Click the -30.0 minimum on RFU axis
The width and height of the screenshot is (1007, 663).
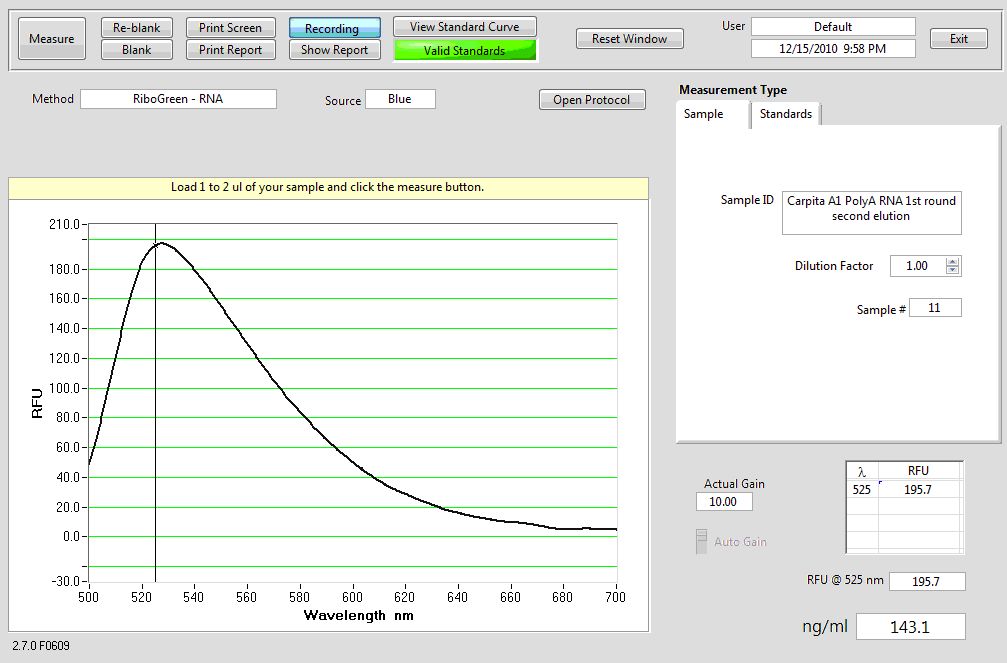point(66,581)
